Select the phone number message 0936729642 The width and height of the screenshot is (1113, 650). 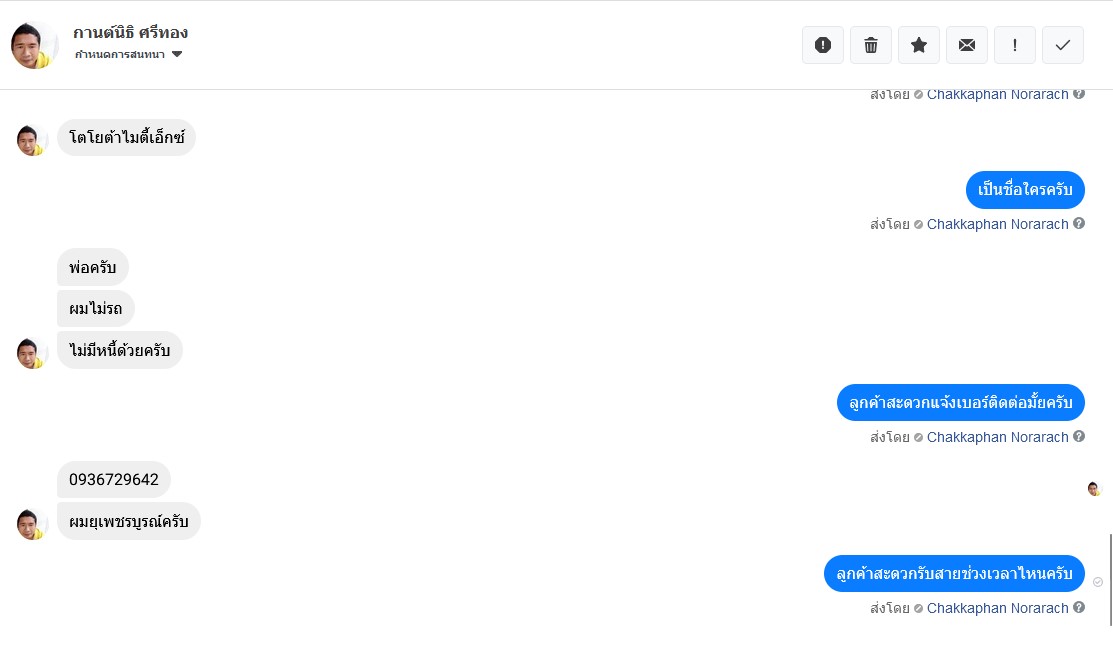(x=114, y=480)
